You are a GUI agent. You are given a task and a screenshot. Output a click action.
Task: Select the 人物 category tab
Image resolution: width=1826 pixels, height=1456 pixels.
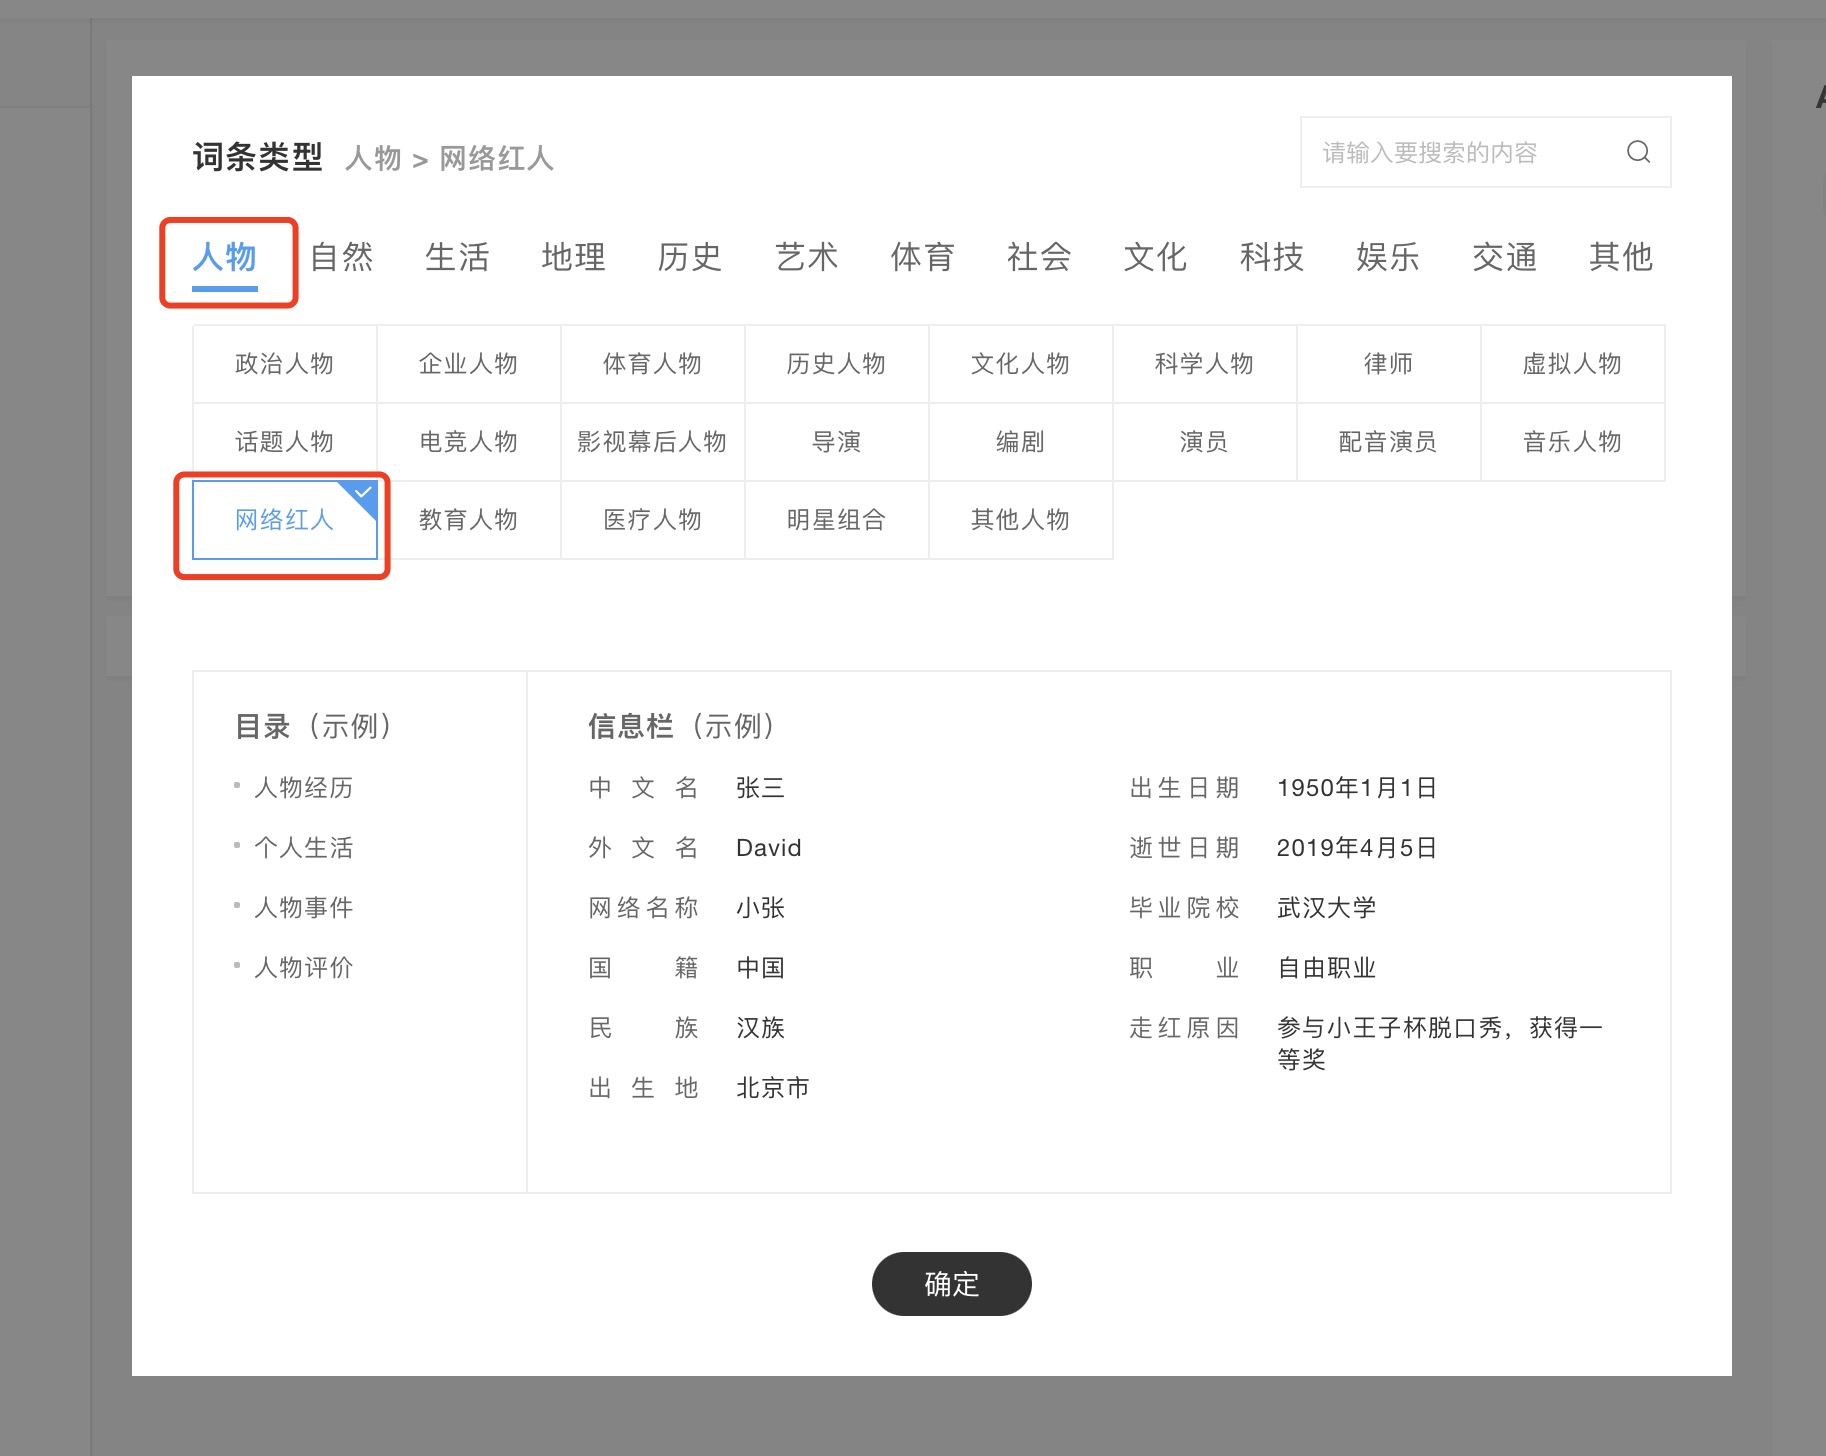click(225, 258)
